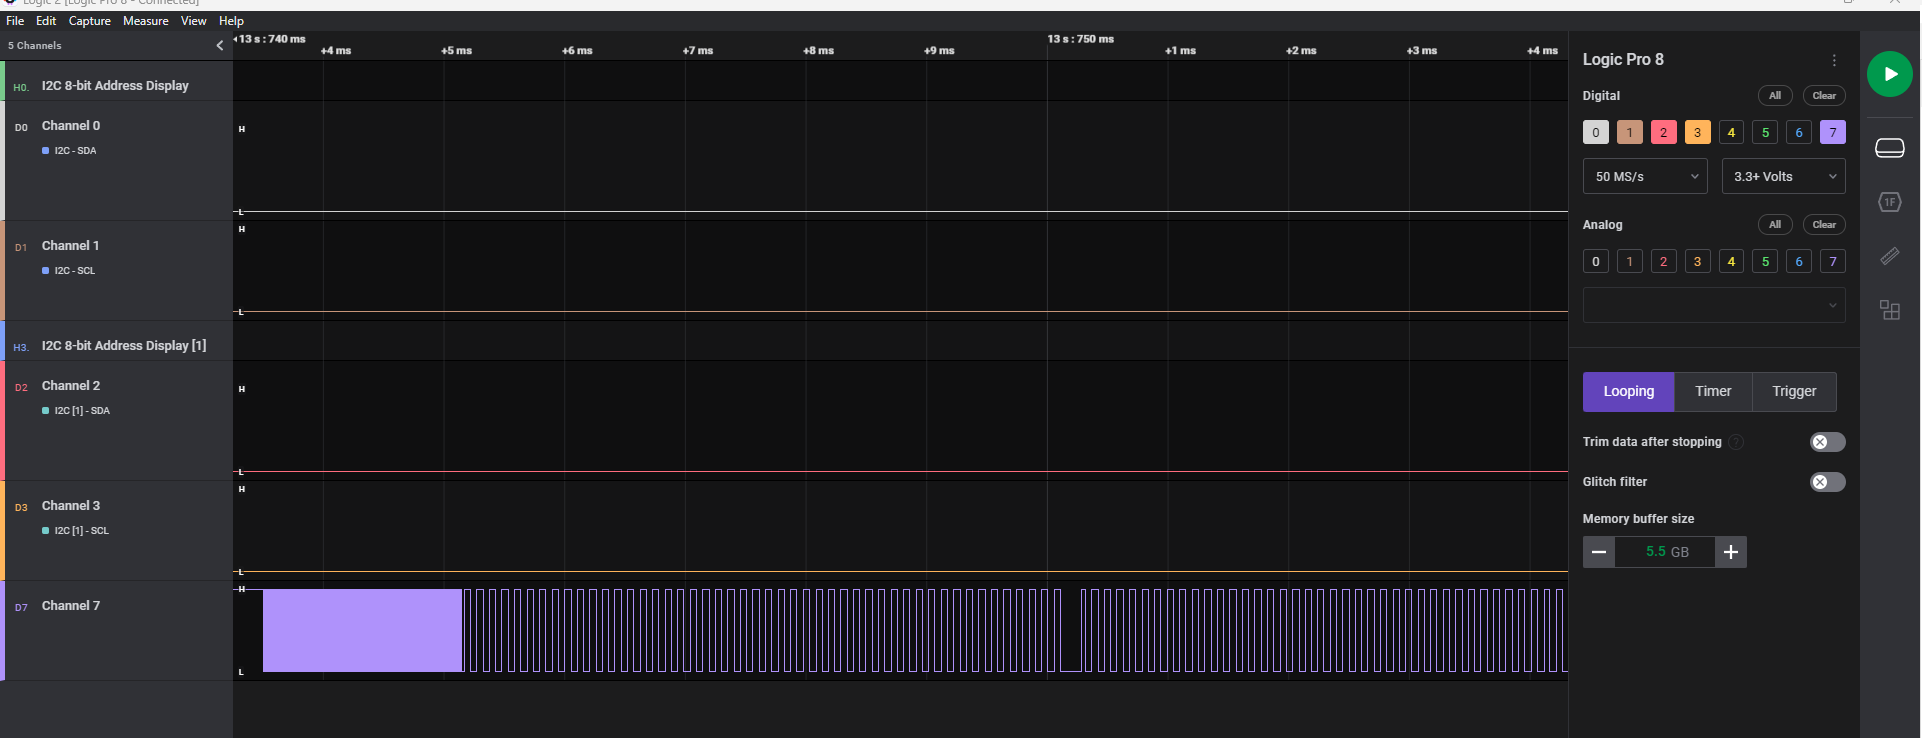Select the Channel 3 row label
The width and height of the screenshot is (1922, 738).
point(70,506)
